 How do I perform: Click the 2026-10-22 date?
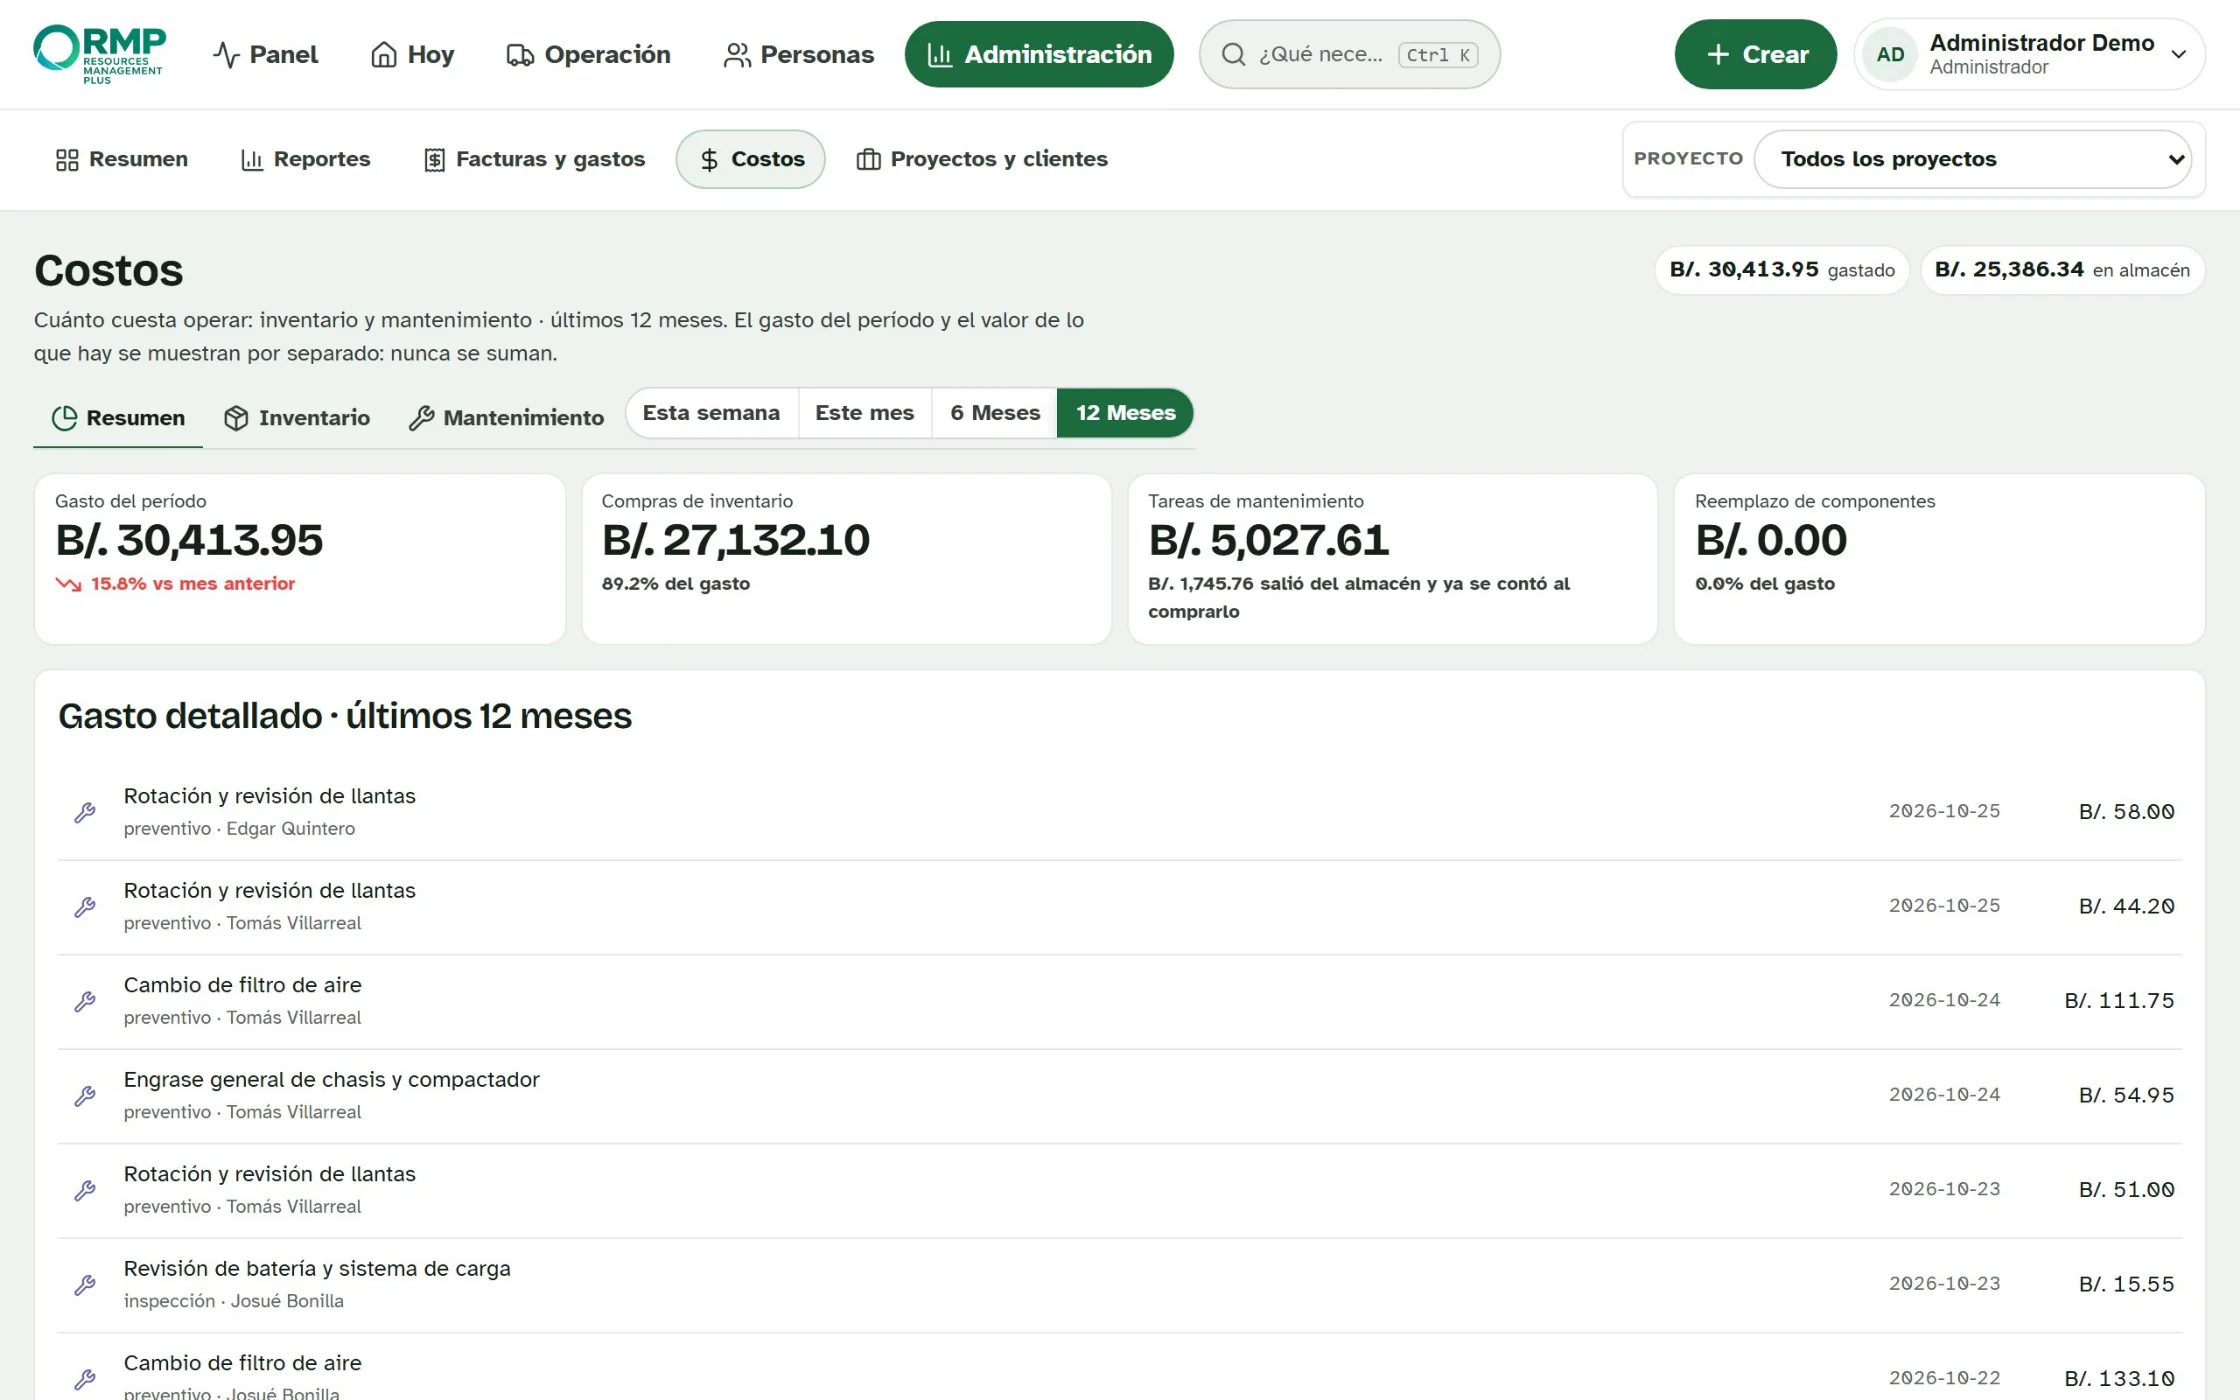(1944, 1378)
